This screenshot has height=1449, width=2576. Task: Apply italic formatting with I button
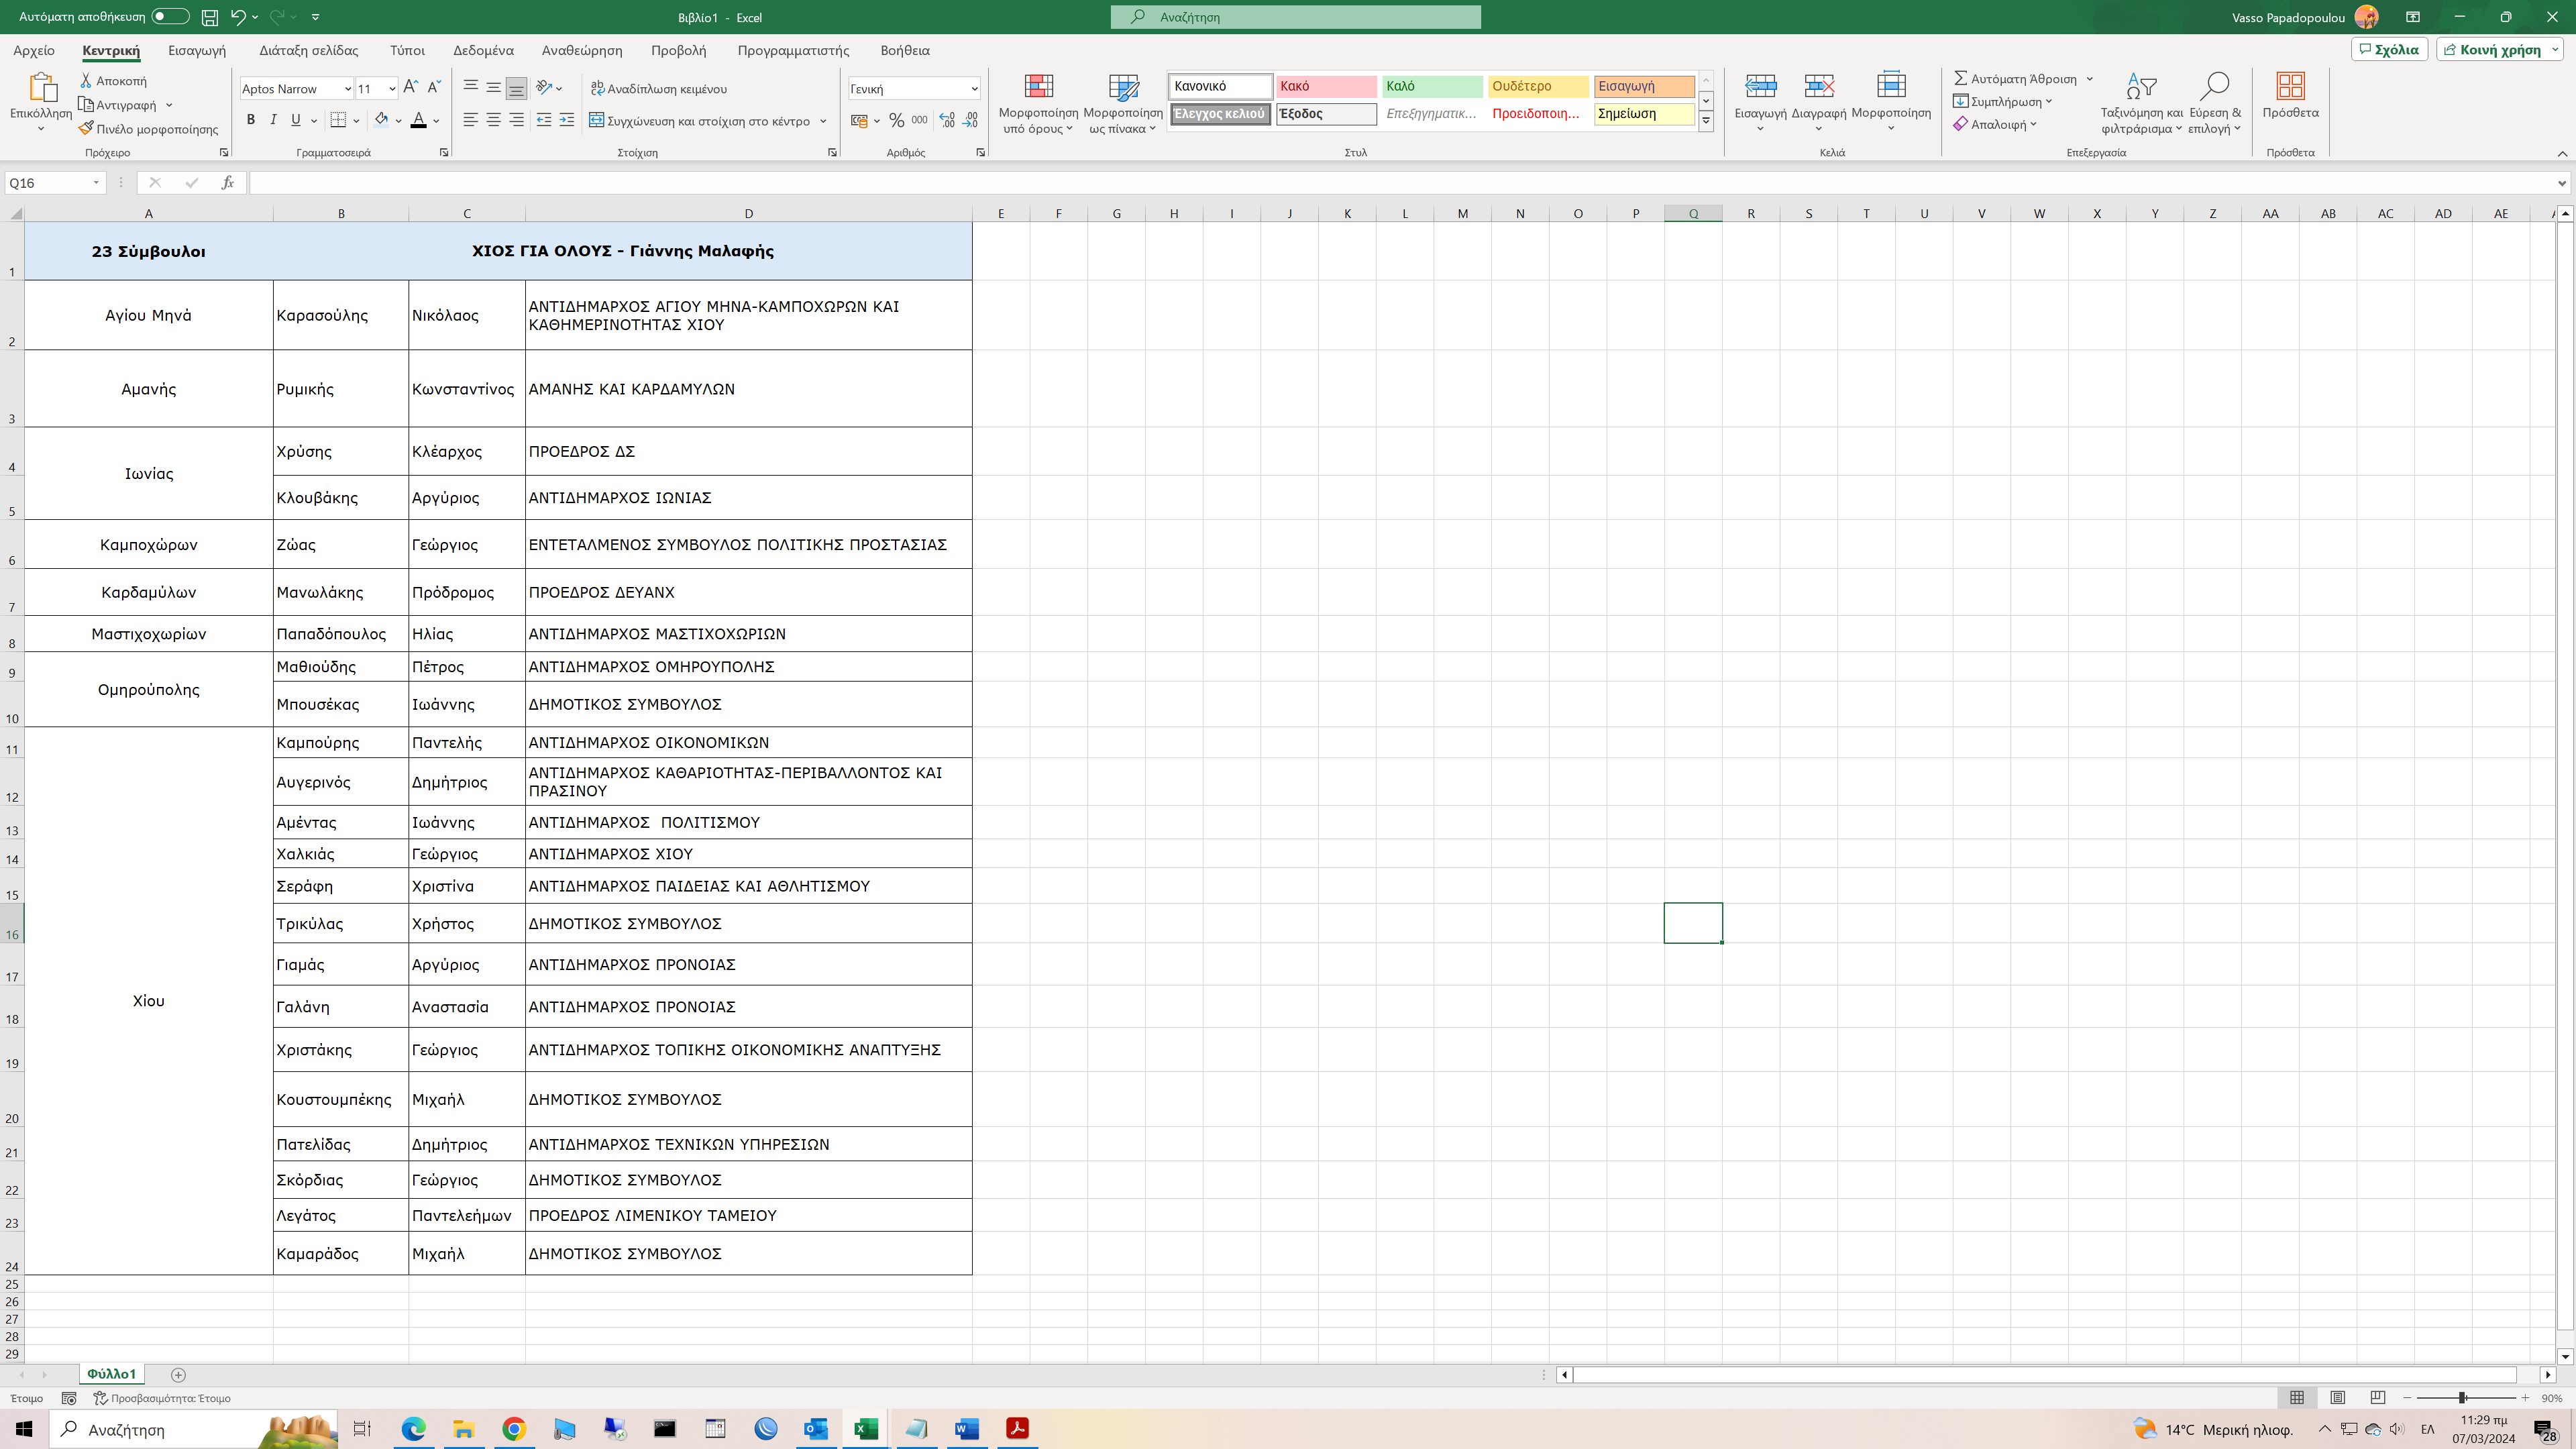(x=272, y=120)
